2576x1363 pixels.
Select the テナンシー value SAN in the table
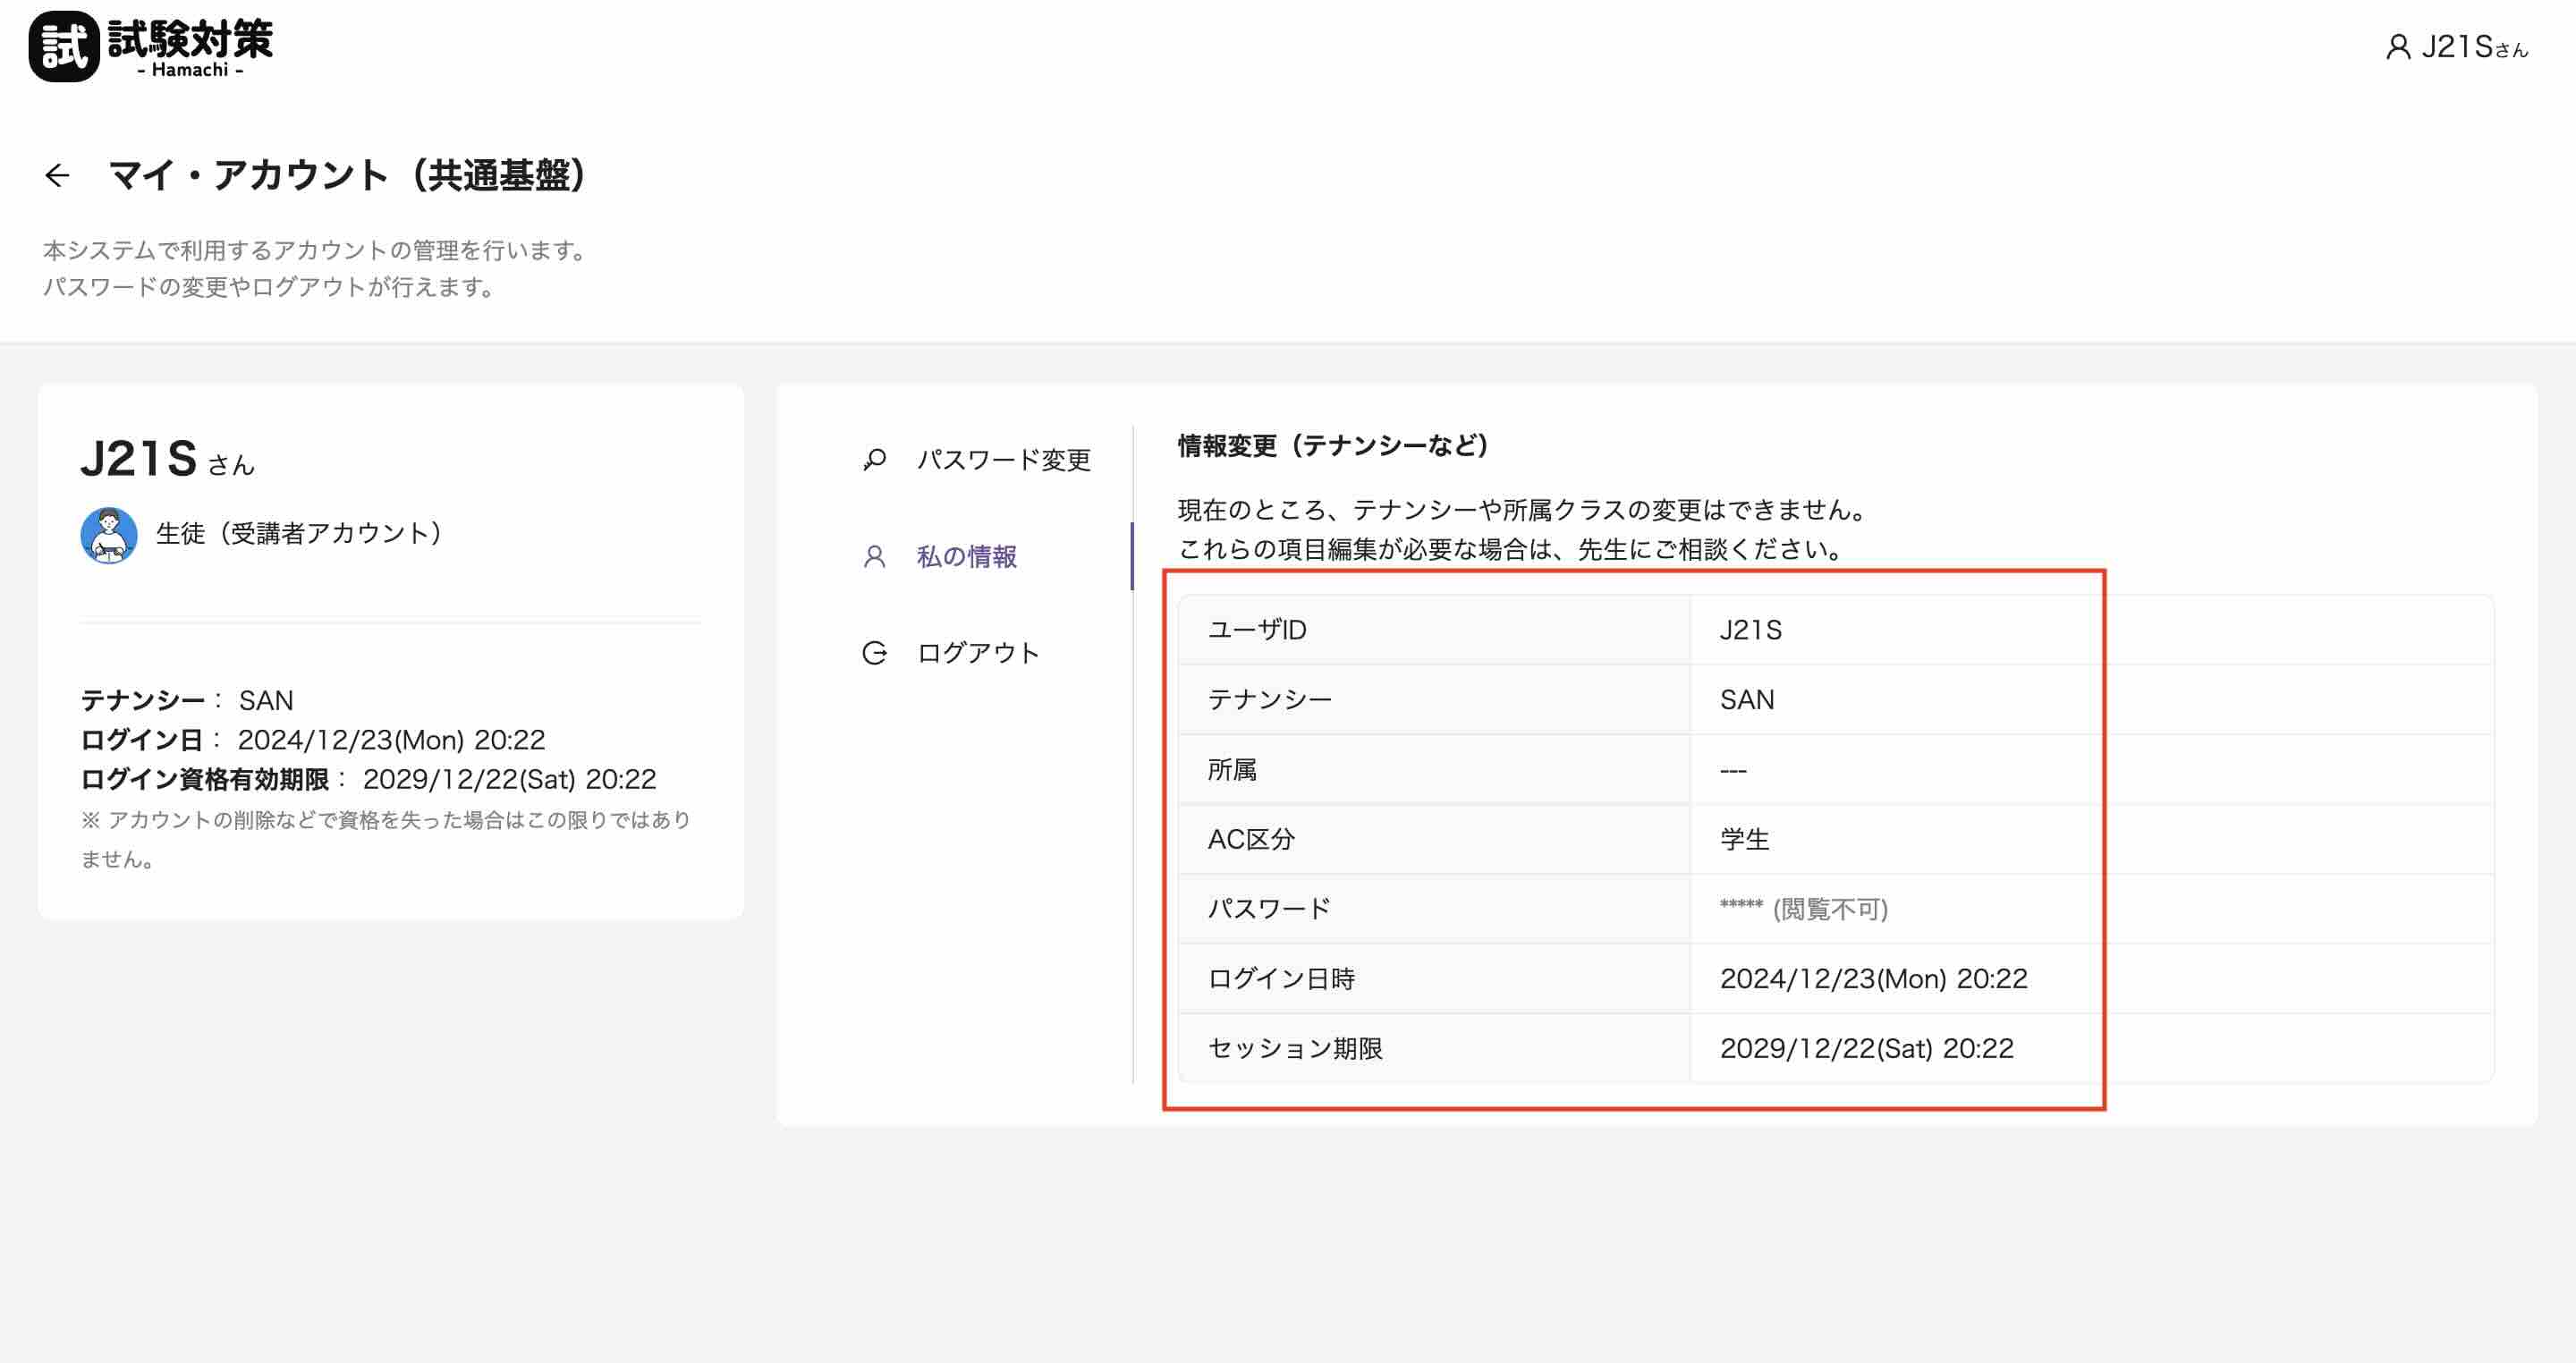[1746, 699]
